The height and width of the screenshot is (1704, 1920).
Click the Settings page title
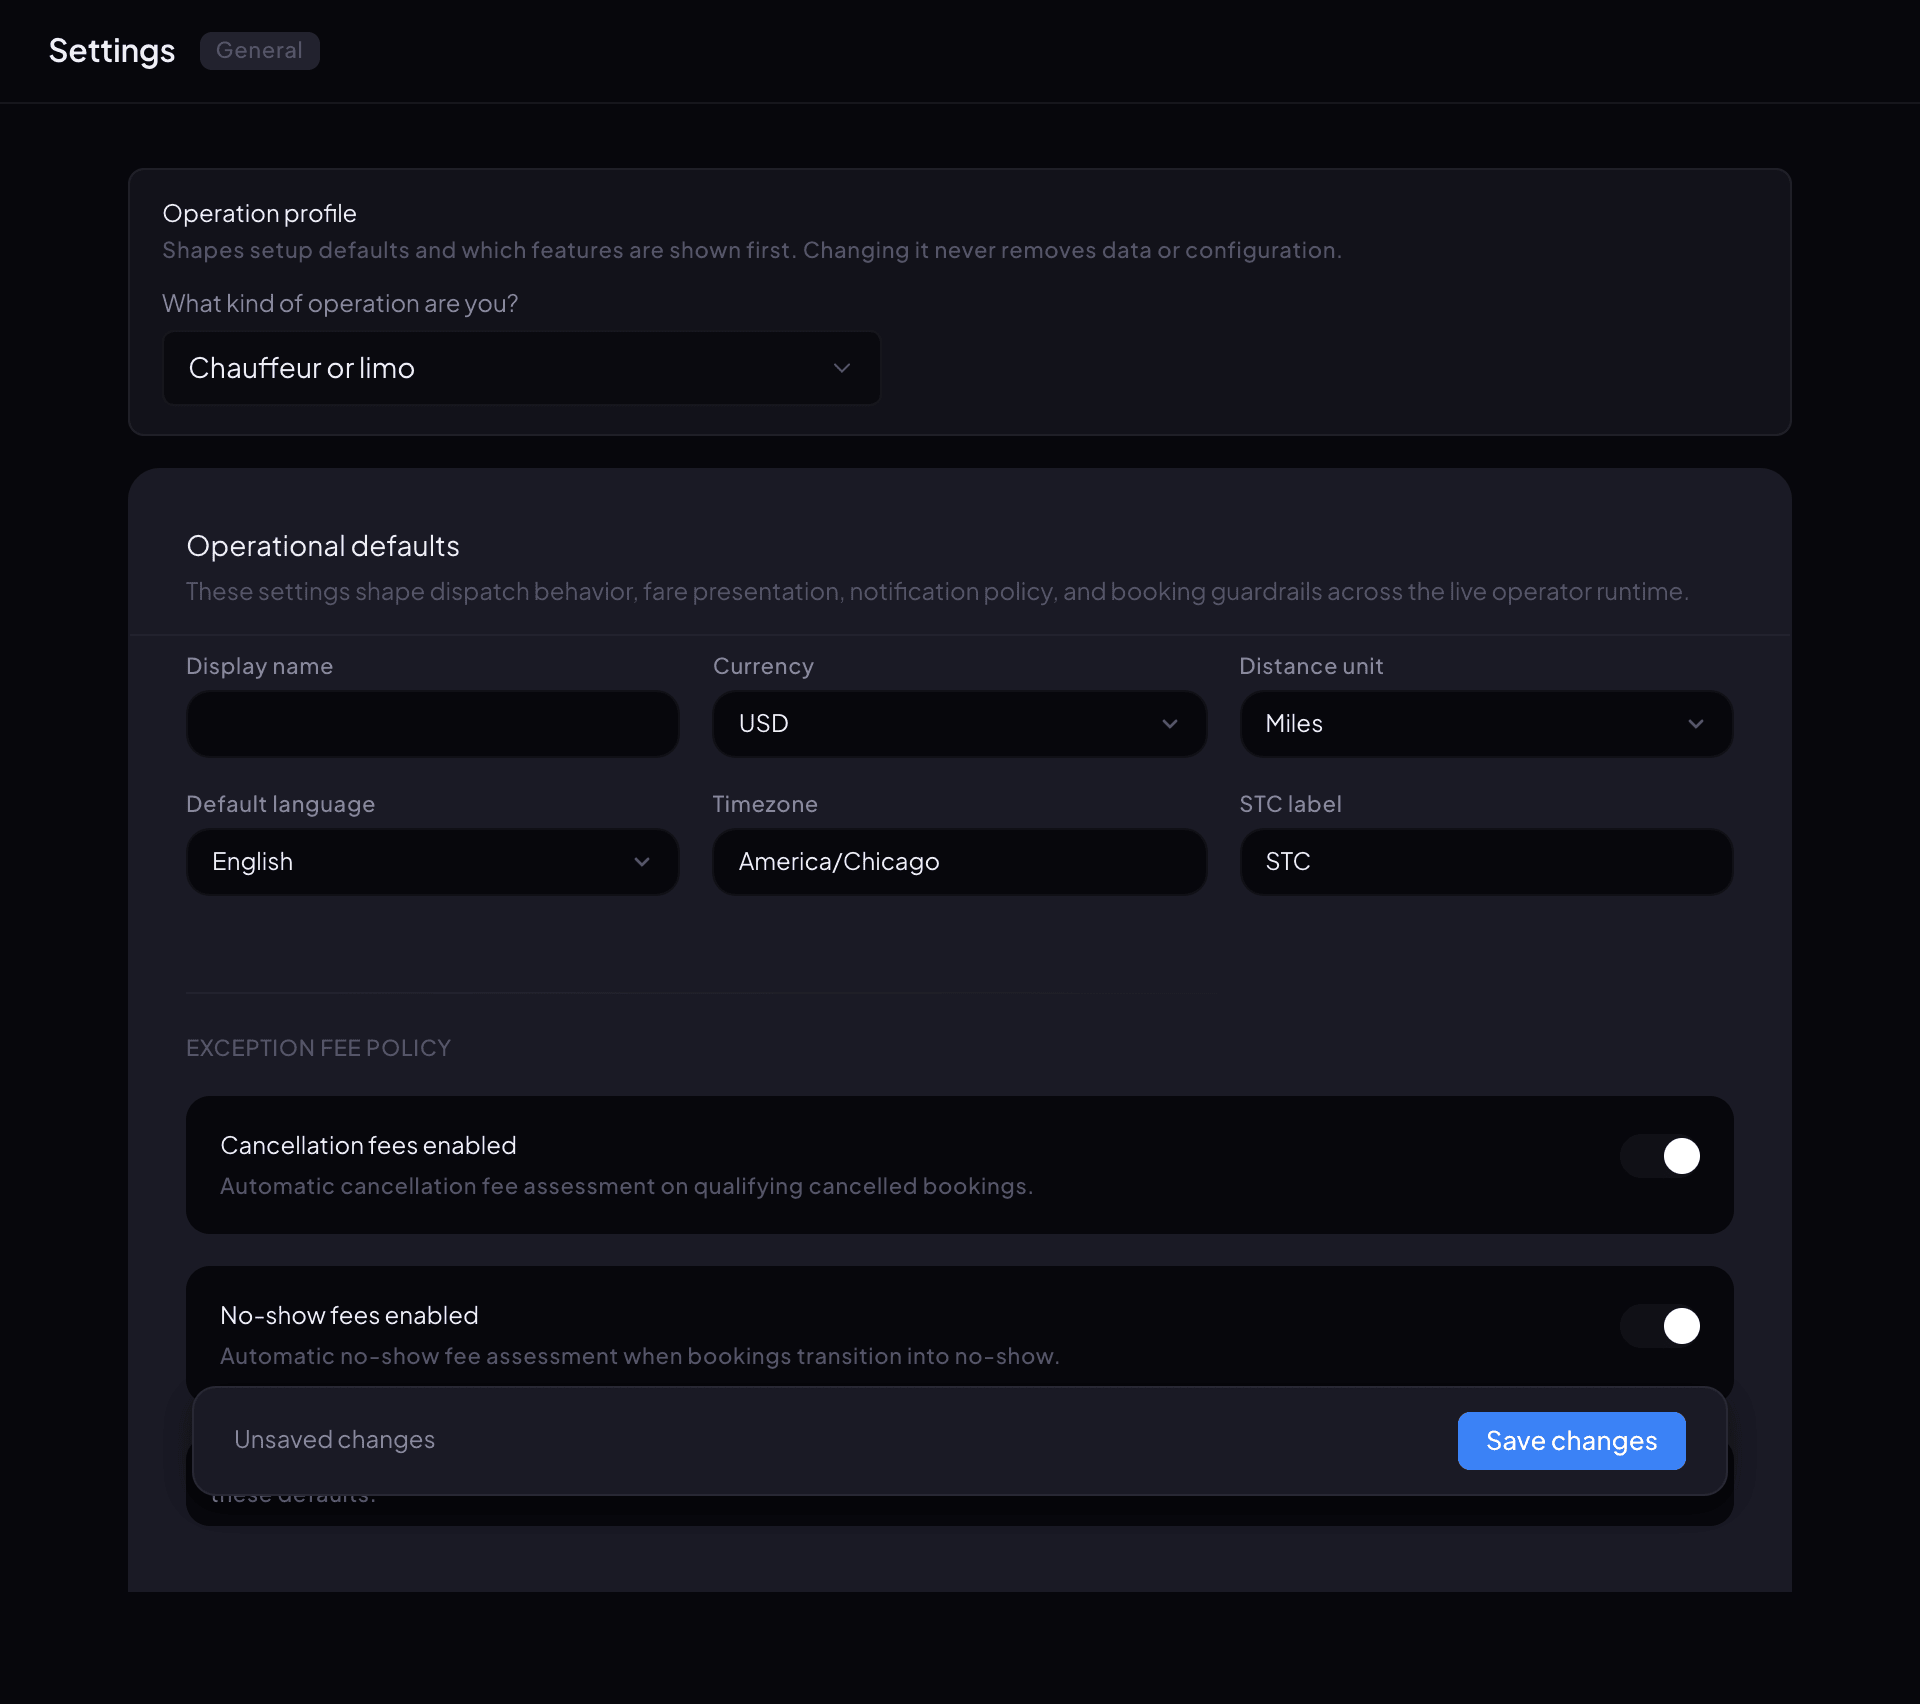[x=112, y=51]
